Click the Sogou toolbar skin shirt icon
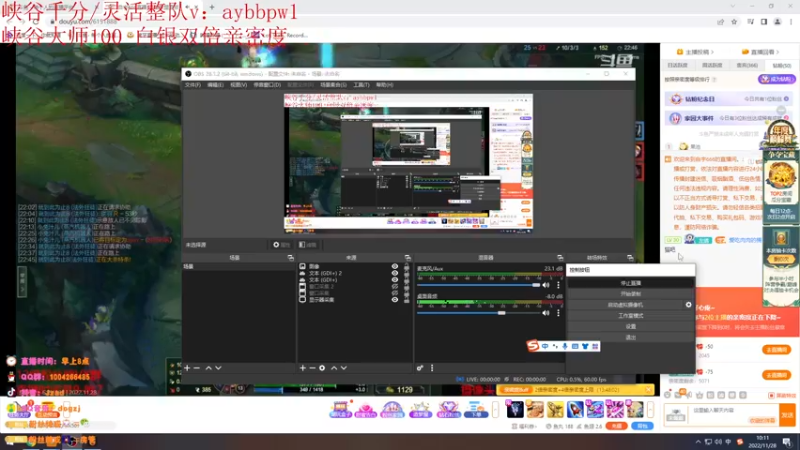Screen dimensions: 800x450 [x=585, y=346]
